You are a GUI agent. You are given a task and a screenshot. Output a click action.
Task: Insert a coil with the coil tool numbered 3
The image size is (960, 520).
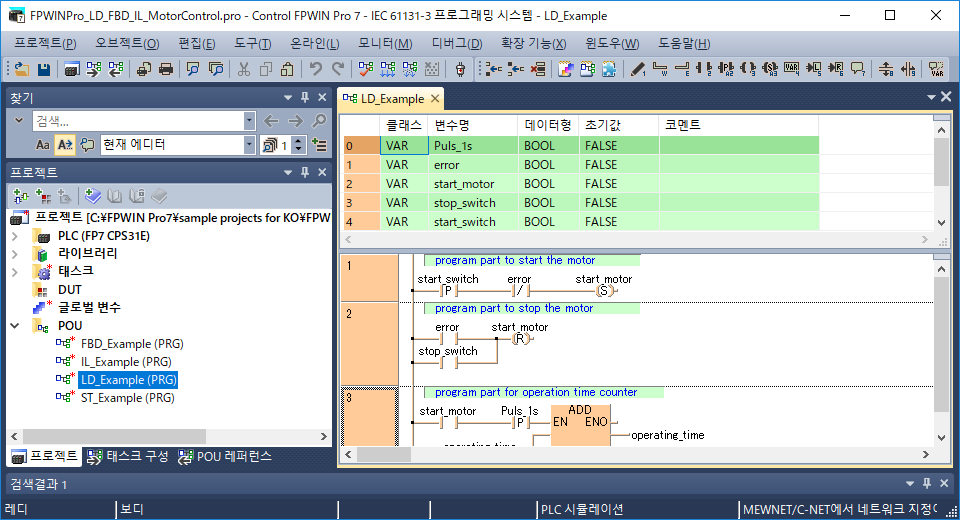pos(748,69)
